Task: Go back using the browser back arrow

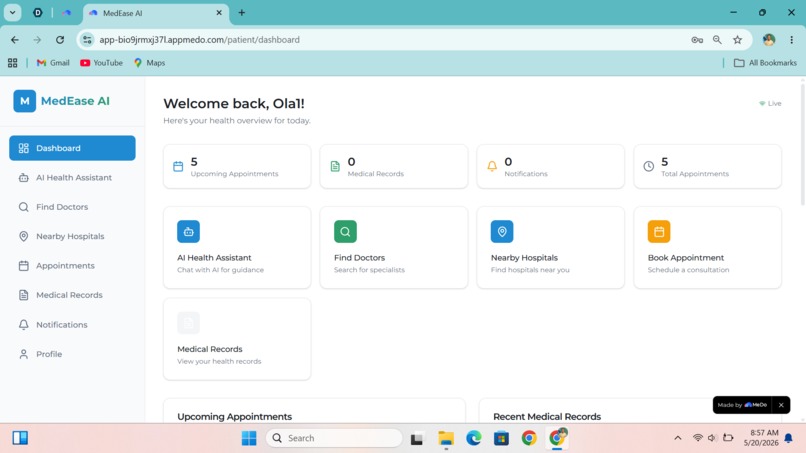Action: pos(15,40)
